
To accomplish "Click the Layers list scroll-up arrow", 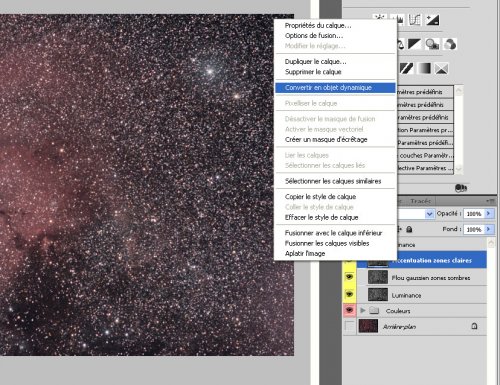I will point(491,243).
